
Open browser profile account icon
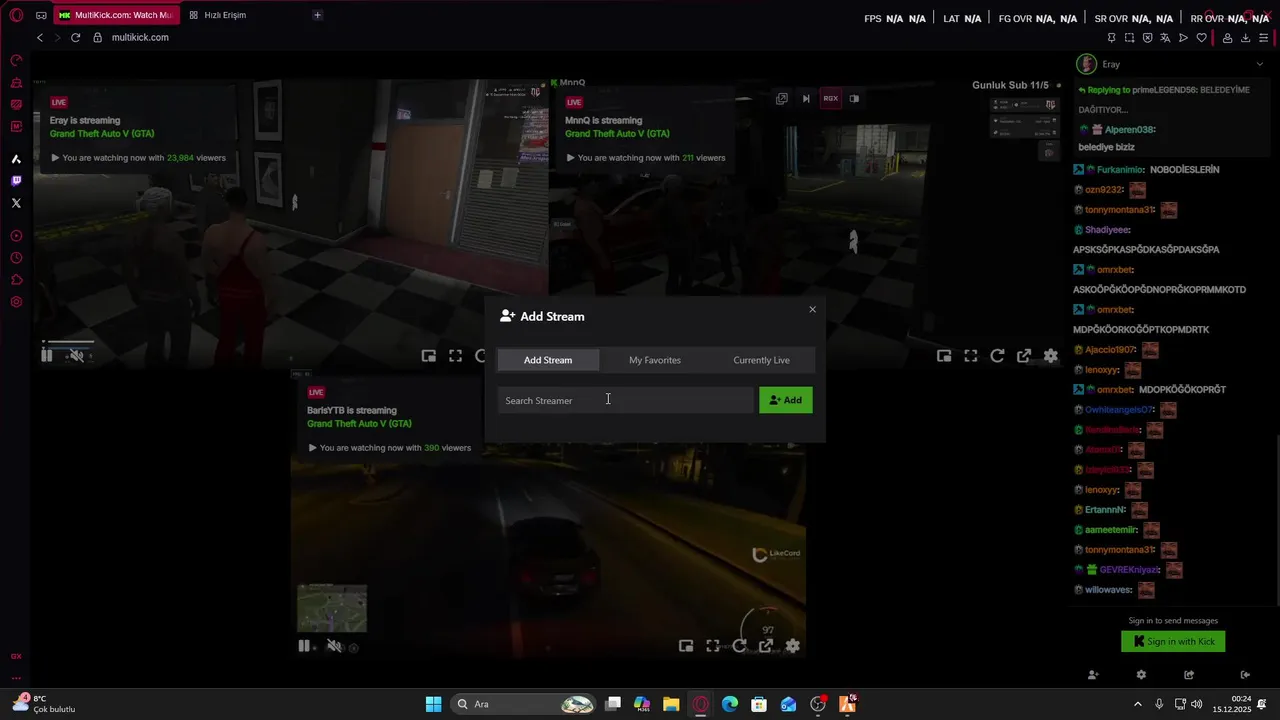(x=1227, y=38)
